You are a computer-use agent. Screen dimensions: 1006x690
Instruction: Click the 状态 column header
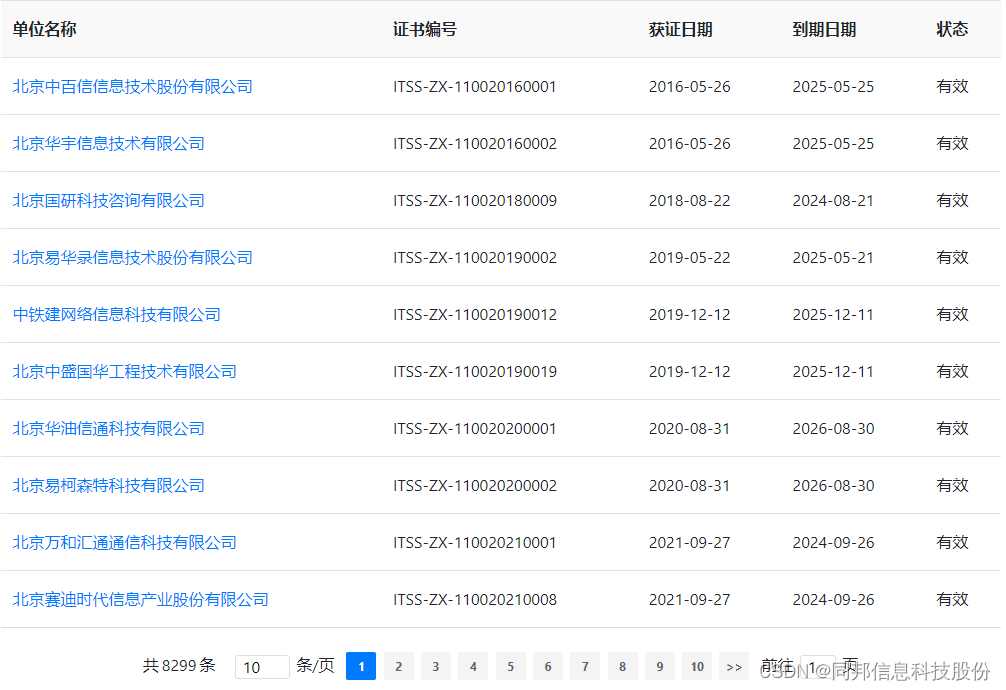click(952, 30)
